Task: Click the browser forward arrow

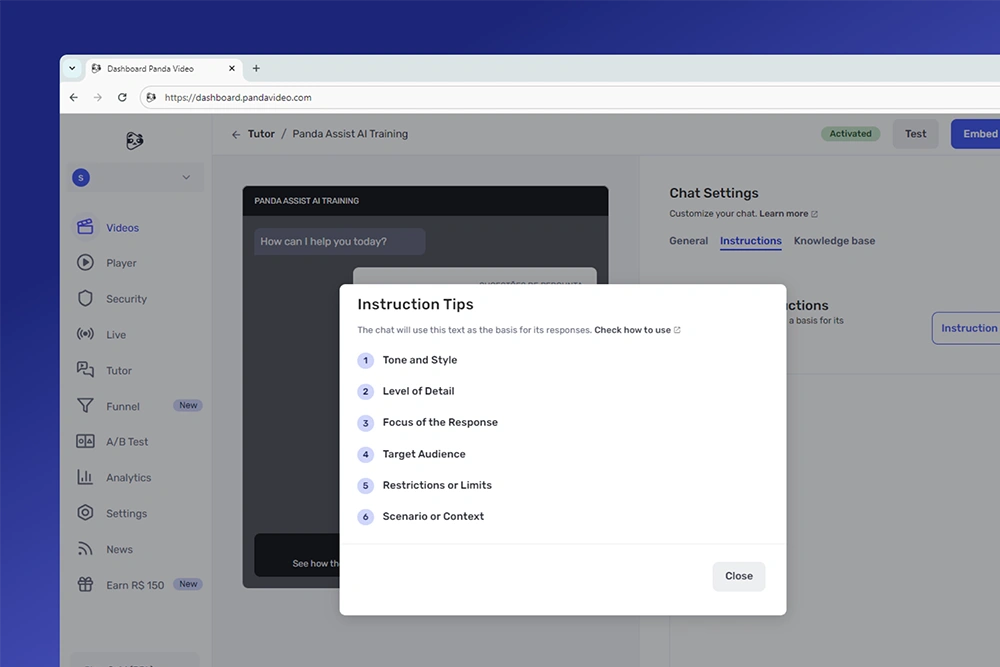Action: [x=98, y=98]
